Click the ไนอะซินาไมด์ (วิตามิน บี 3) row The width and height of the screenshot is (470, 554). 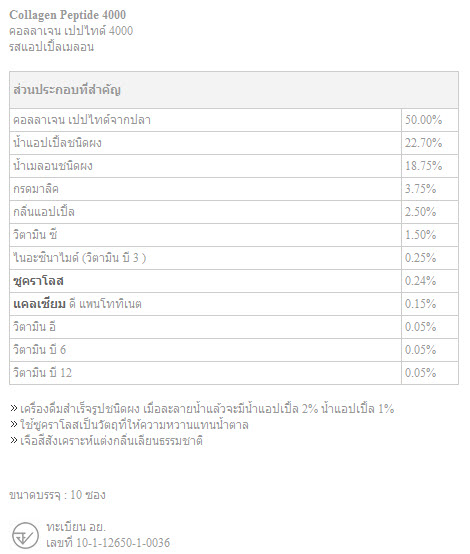point(234,258)
